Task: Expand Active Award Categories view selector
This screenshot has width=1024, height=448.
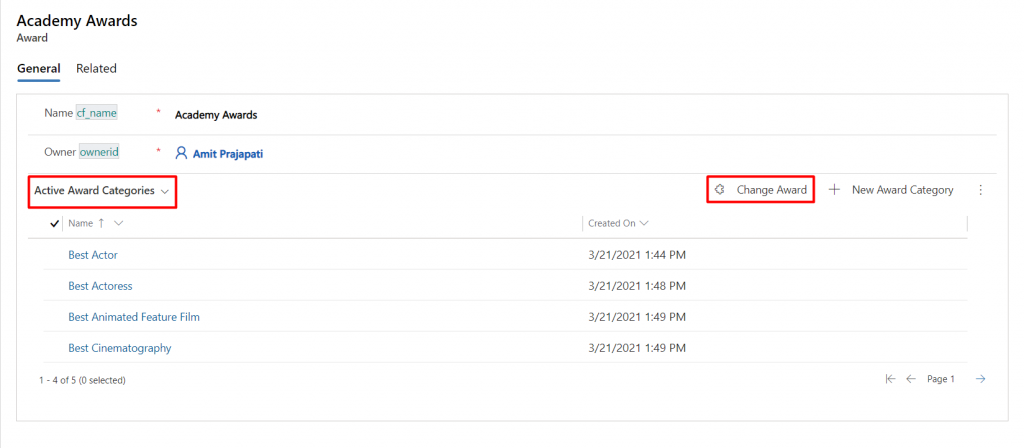Action: (x=102, y=191)
